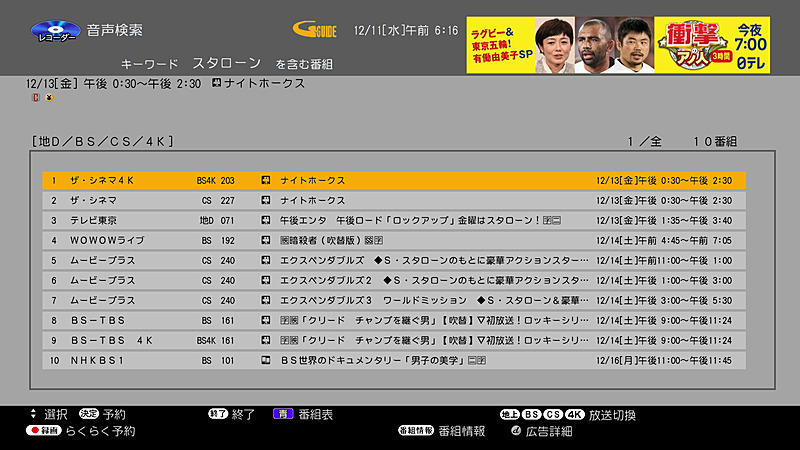
Task: Open the rugby and Tokyo Olympics ad banner
Action: pyautogui.click(x=618, y=45)
